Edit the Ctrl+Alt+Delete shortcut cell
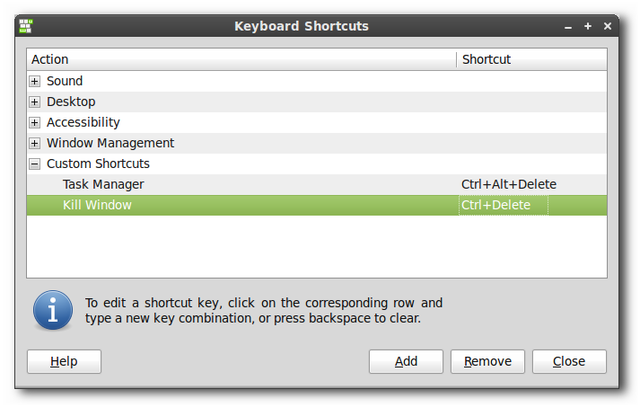 coord(509,185)
